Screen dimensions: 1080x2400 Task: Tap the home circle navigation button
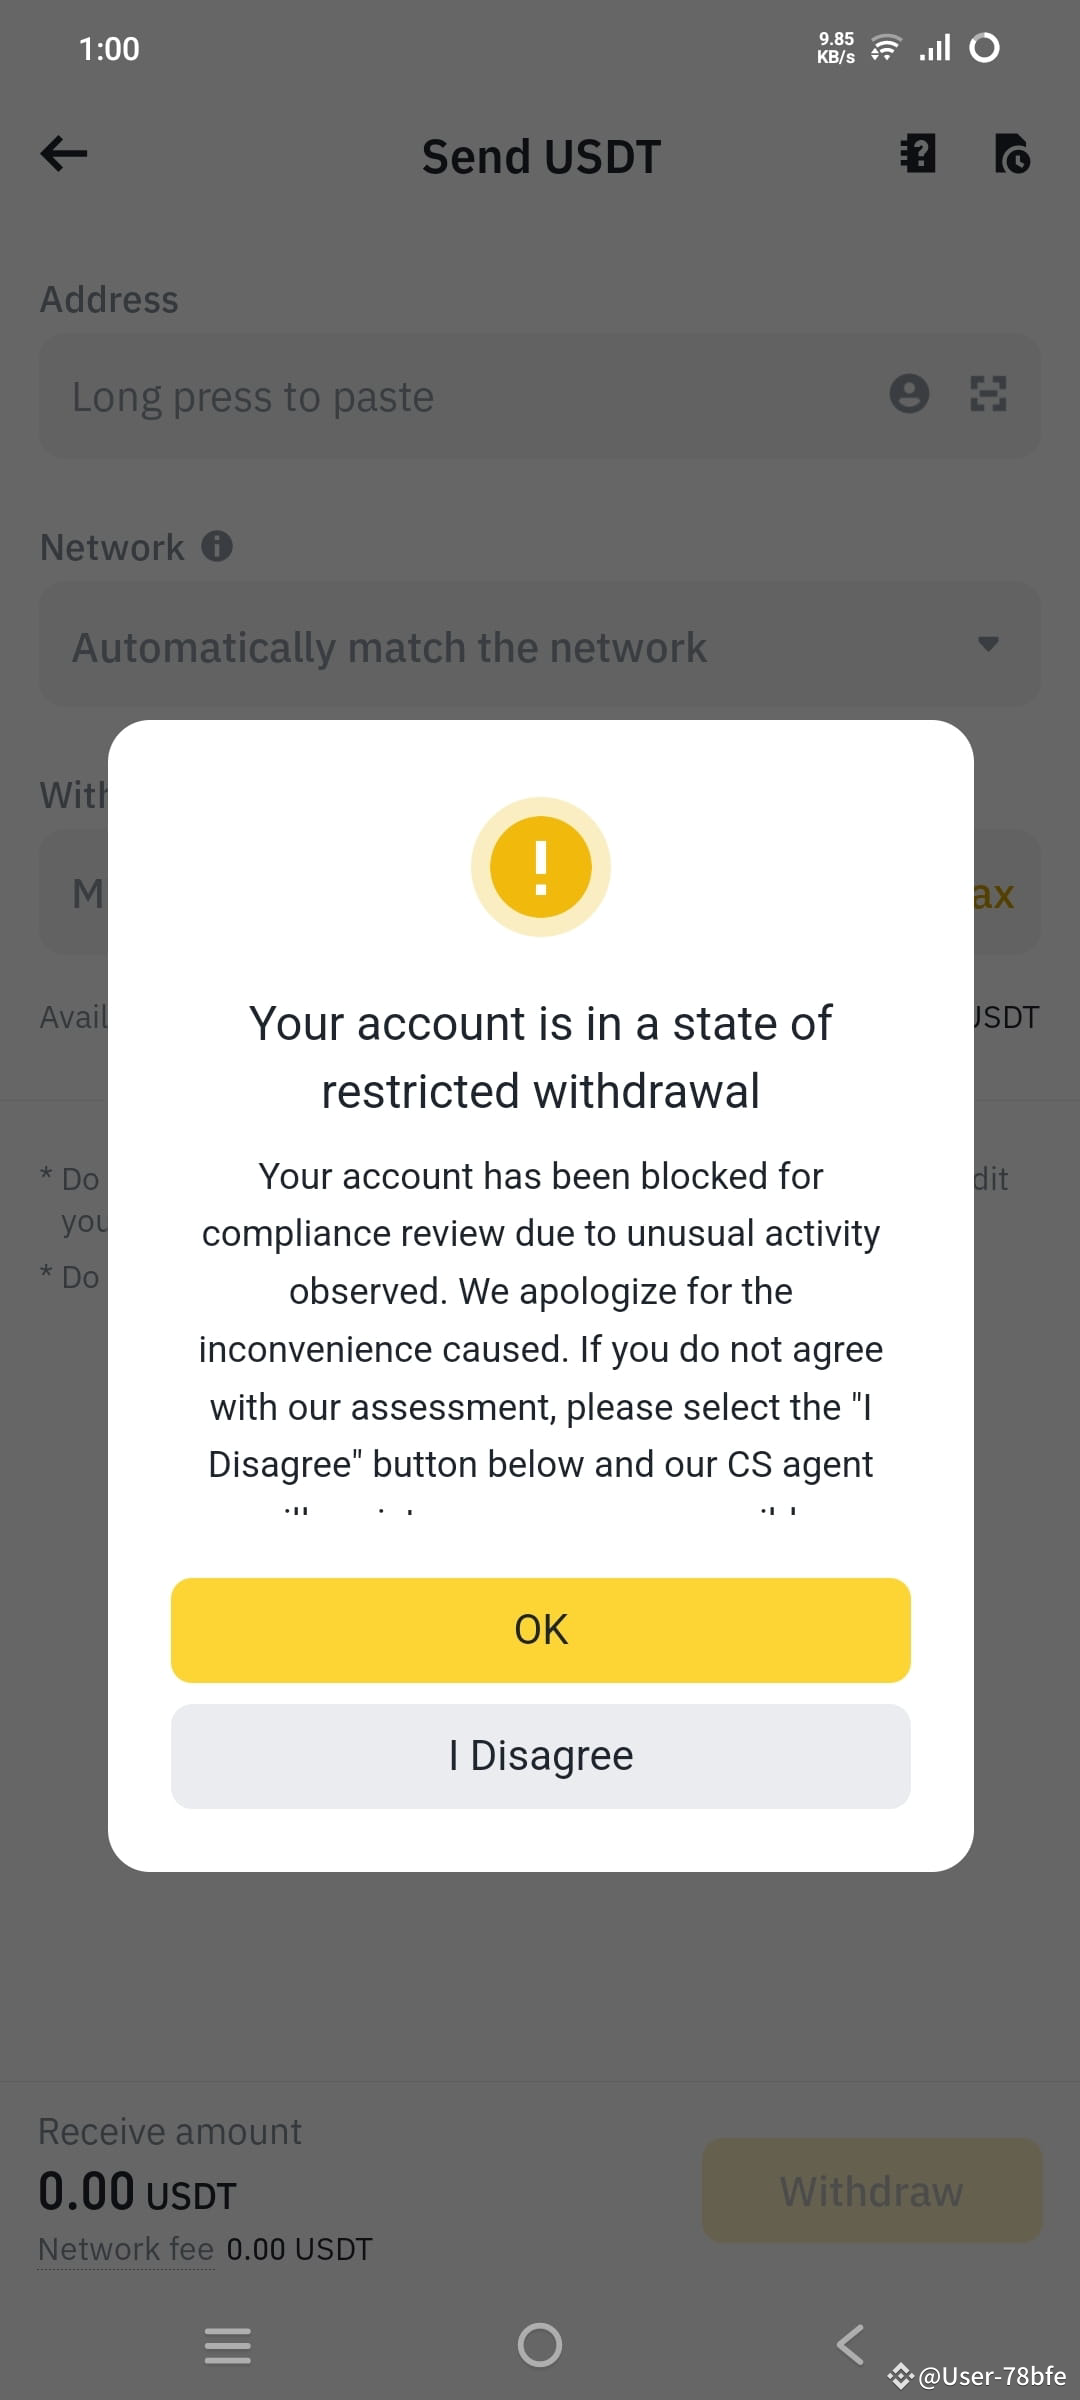pos(540,2344)
